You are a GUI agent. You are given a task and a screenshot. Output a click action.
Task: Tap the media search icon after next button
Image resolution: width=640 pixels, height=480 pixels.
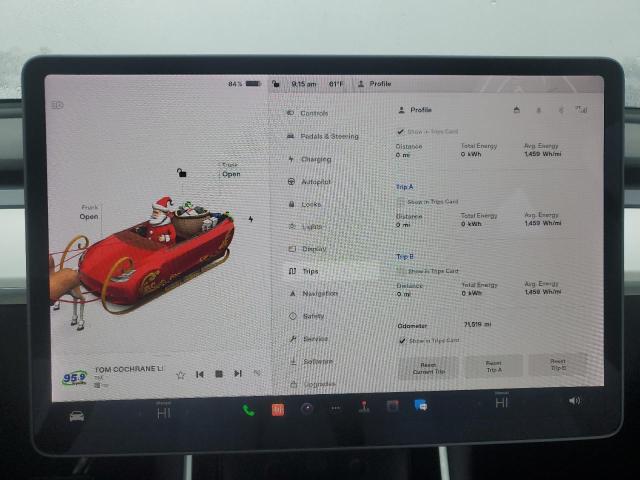tap(257, 373)
